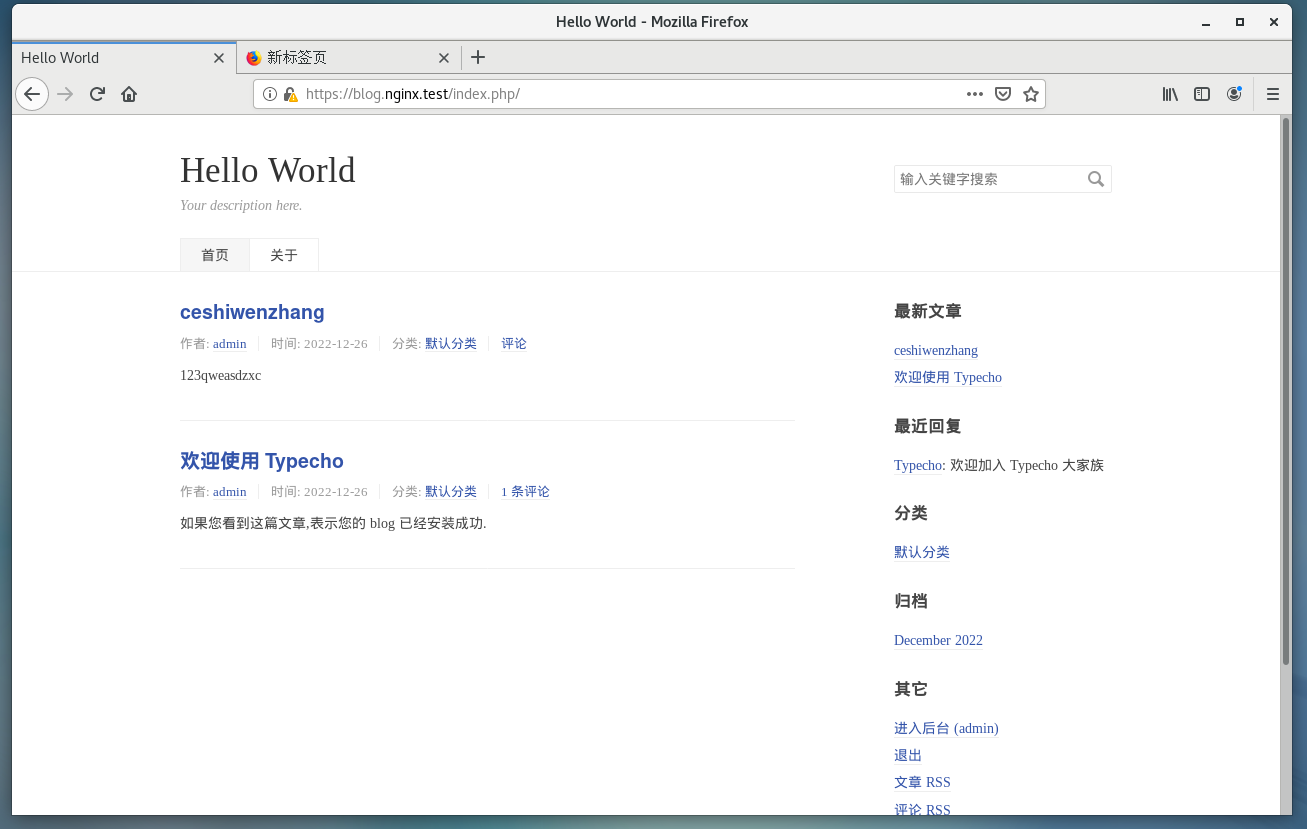Click the 最新文章 sidebar heading

(928, 312)
